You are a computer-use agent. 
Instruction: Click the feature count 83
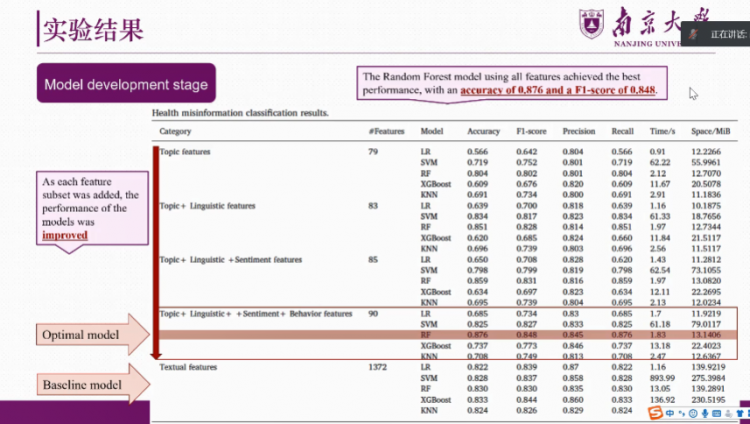[x=373, y=206]
